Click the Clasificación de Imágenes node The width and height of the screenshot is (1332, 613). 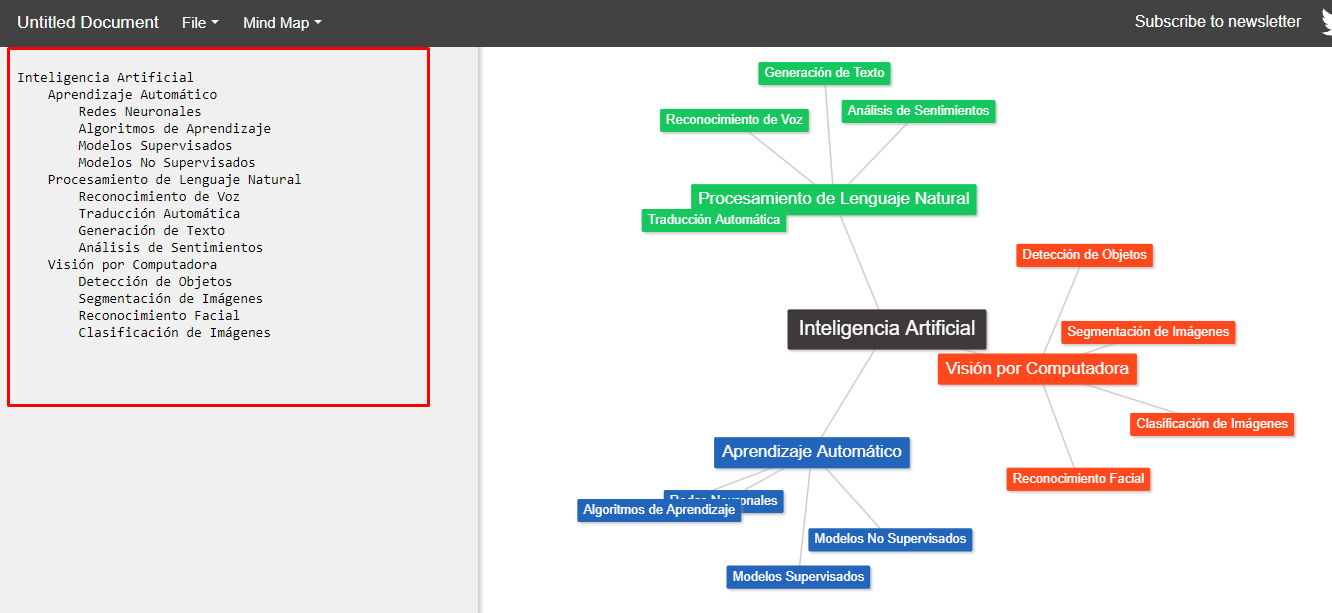coord(1212,424)
